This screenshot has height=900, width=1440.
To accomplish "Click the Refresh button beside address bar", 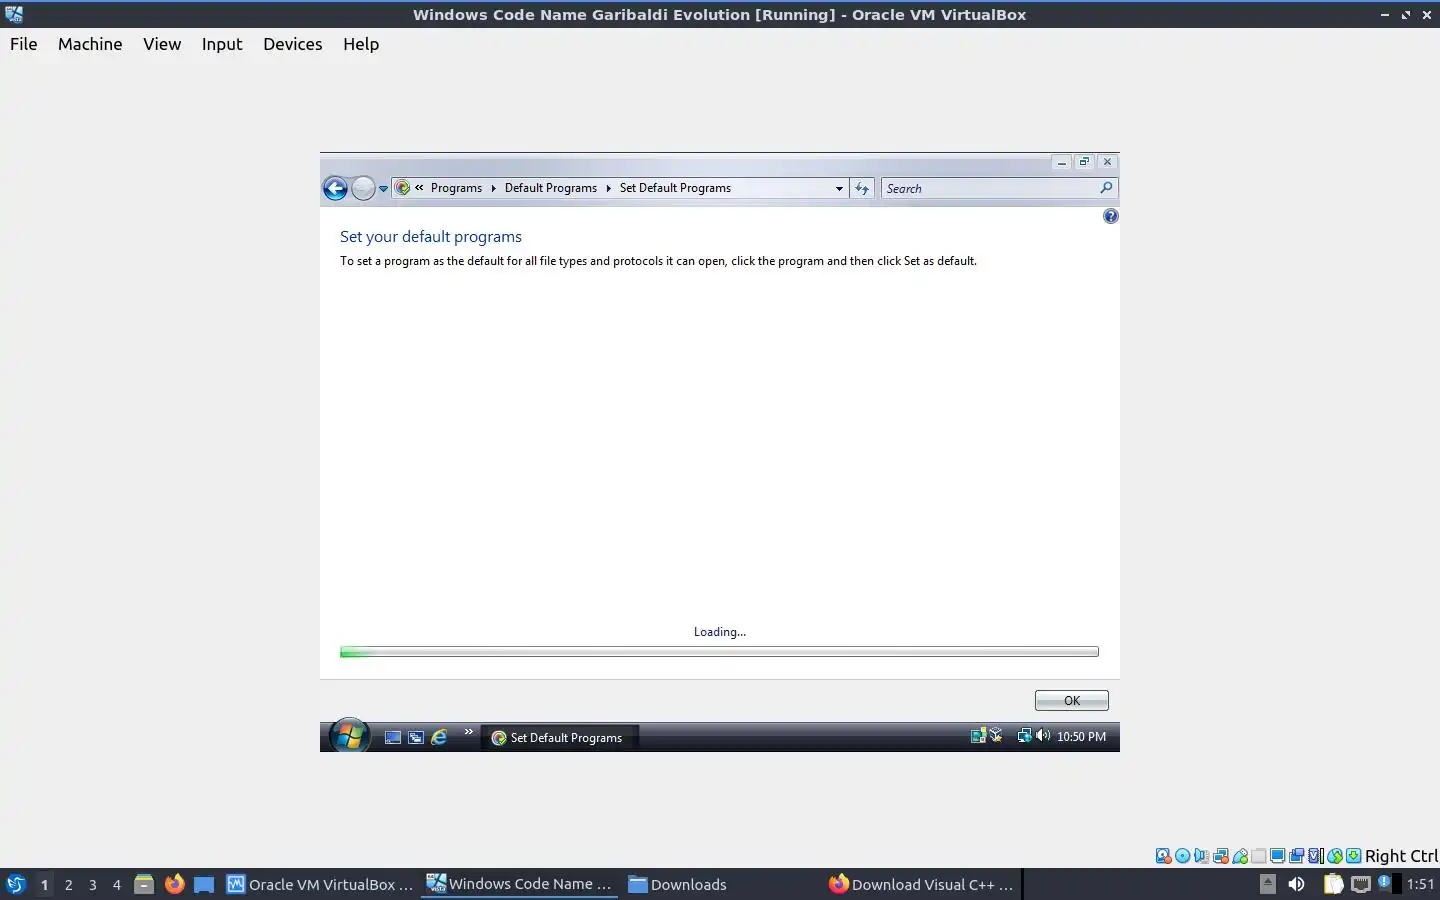I will point(862,188).
